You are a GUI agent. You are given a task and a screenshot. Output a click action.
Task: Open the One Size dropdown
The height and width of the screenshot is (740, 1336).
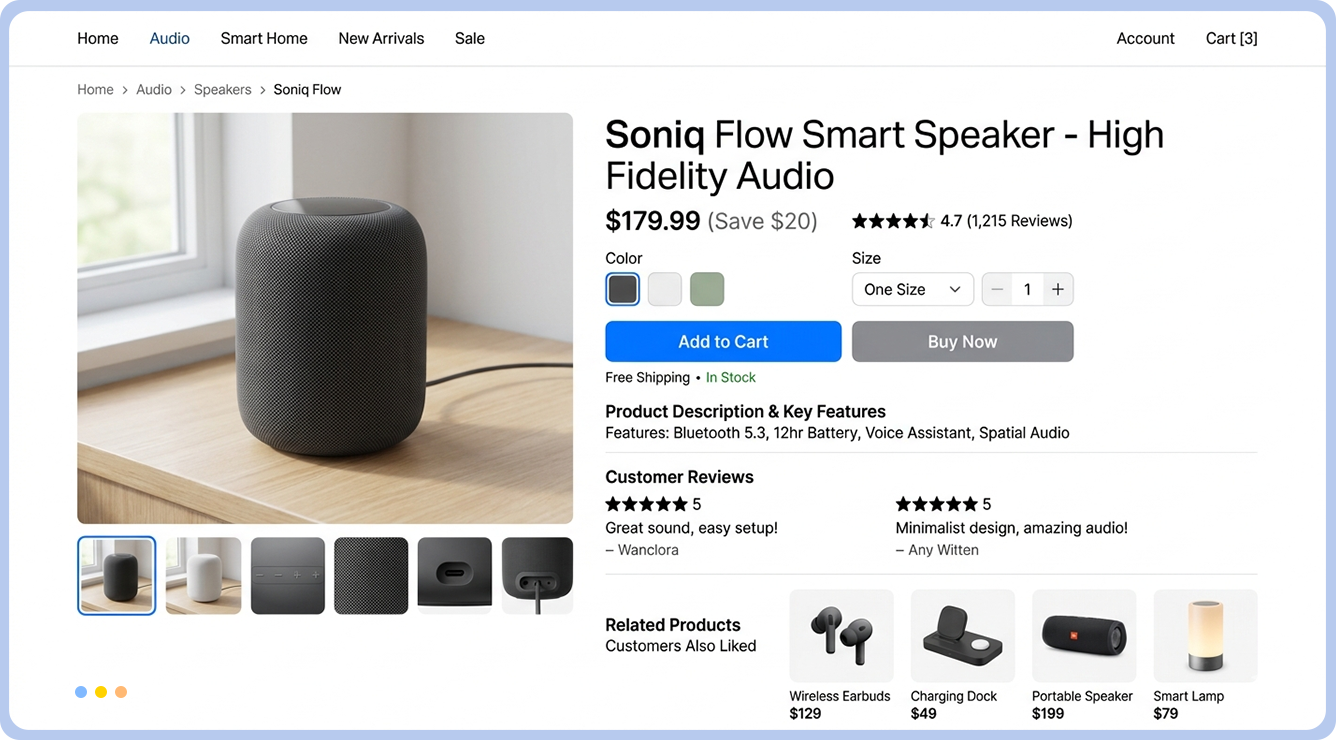[x=912, y=289]
